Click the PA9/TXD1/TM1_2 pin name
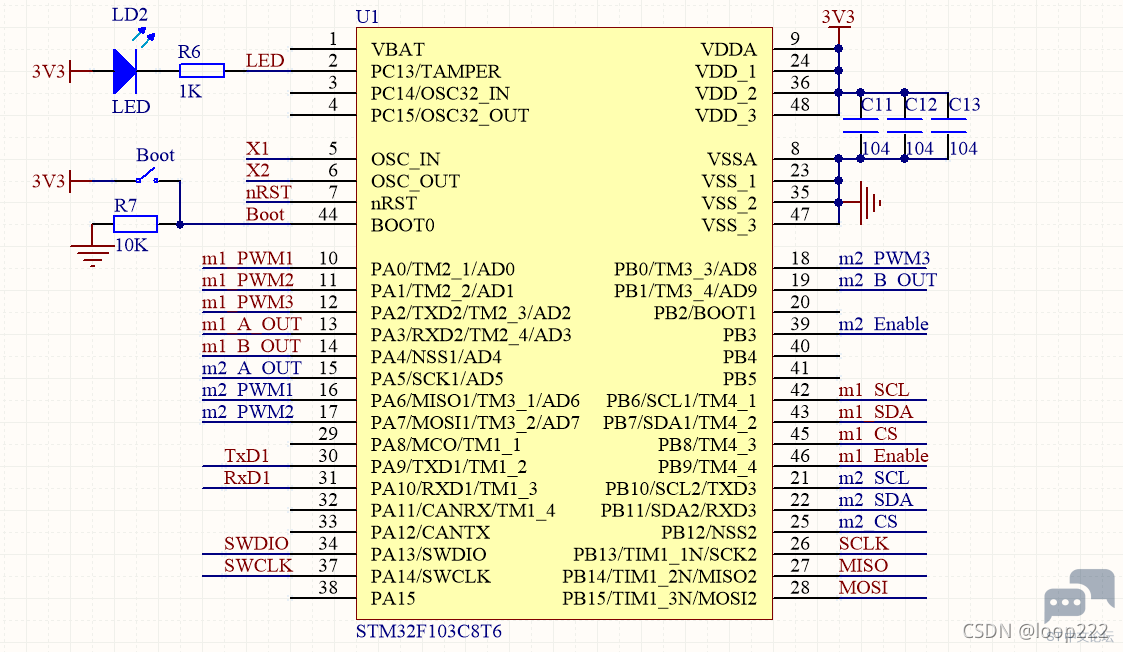This screenshot has width=1123, height=652. (x=448, y=466)
